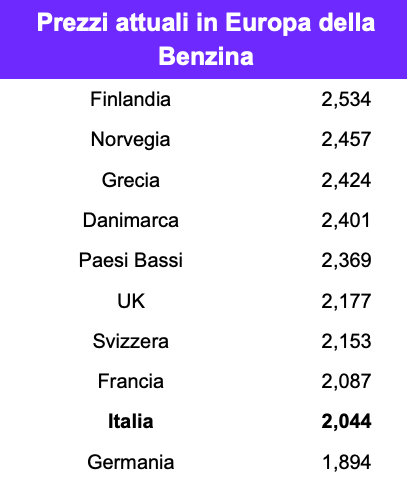Select the Germania country cell
407x479 pixels.
coord(131,462)
